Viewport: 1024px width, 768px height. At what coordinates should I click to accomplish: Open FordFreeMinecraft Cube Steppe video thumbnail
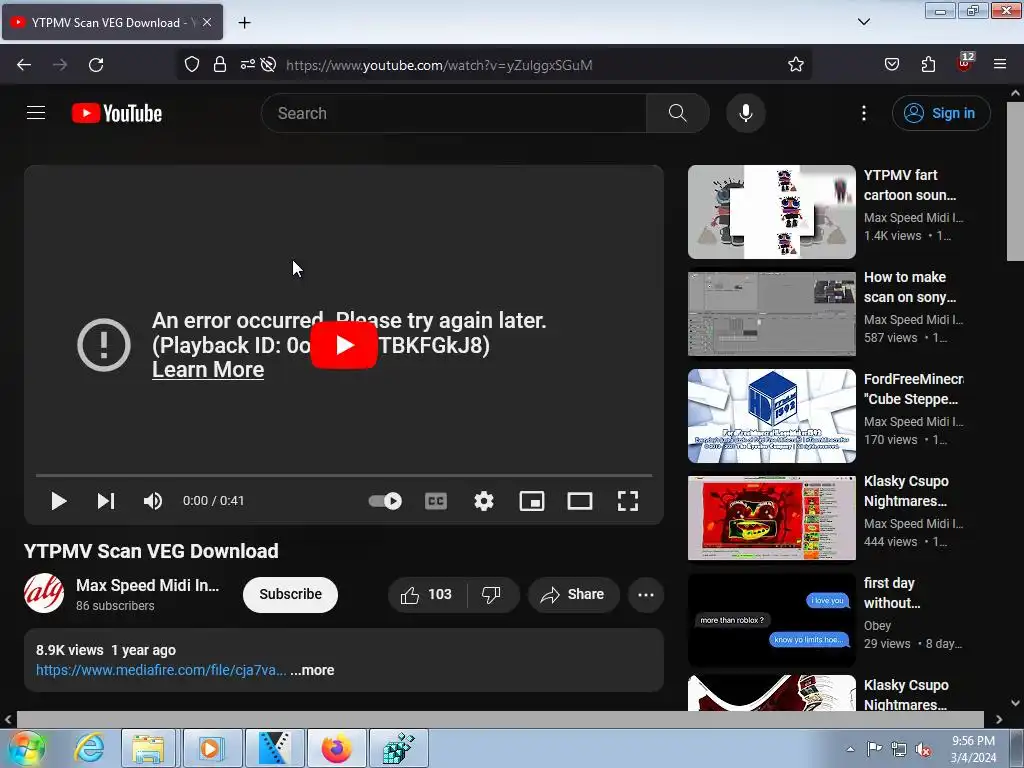(772, 416)
